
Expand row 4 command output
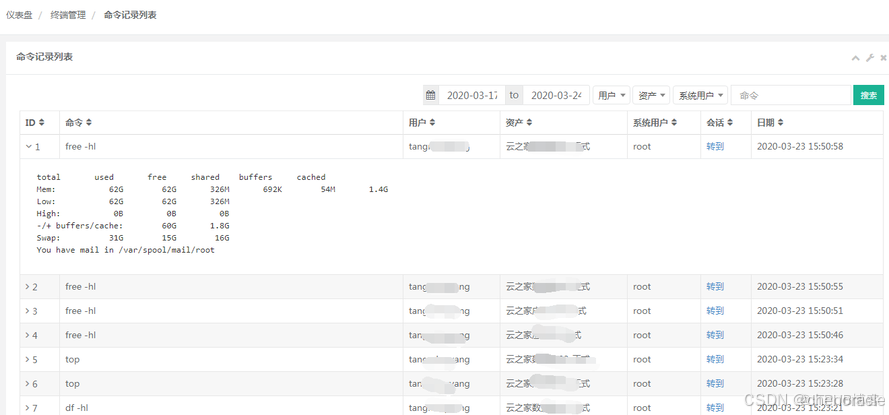(27, 335)
